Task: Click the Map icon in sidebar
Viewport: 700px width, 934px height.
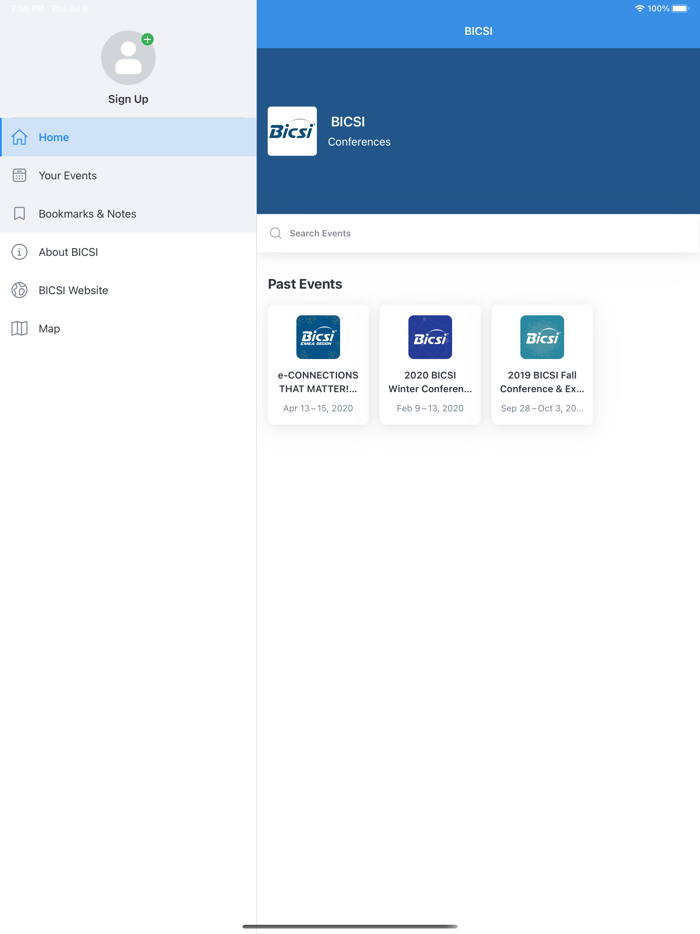Action: point(19,328)
